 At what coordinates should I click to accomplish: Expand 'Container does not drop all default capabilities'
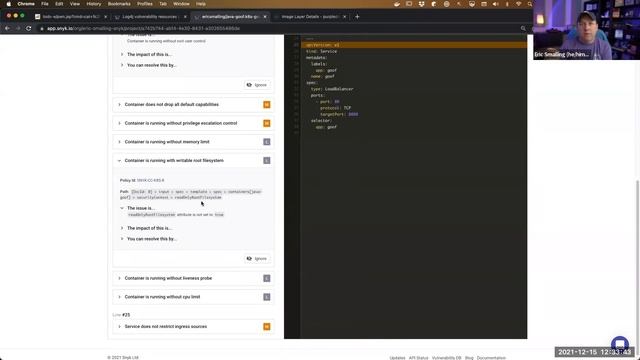[193, 104]
